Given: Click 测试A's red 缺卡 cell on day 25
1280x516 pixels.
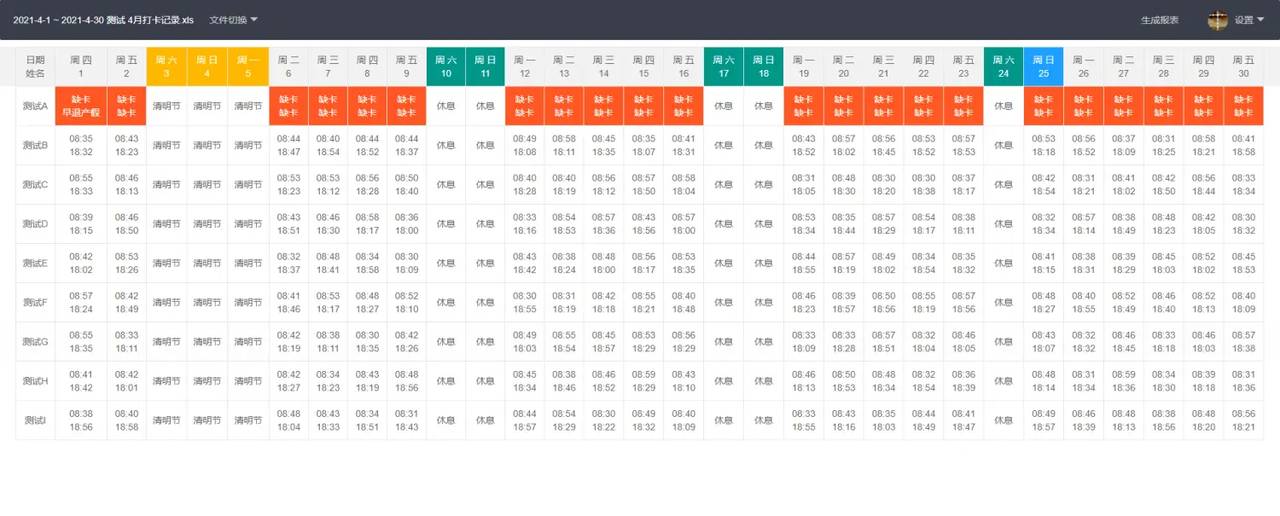Looking at the screenshot, I should tap(1043, 106).
